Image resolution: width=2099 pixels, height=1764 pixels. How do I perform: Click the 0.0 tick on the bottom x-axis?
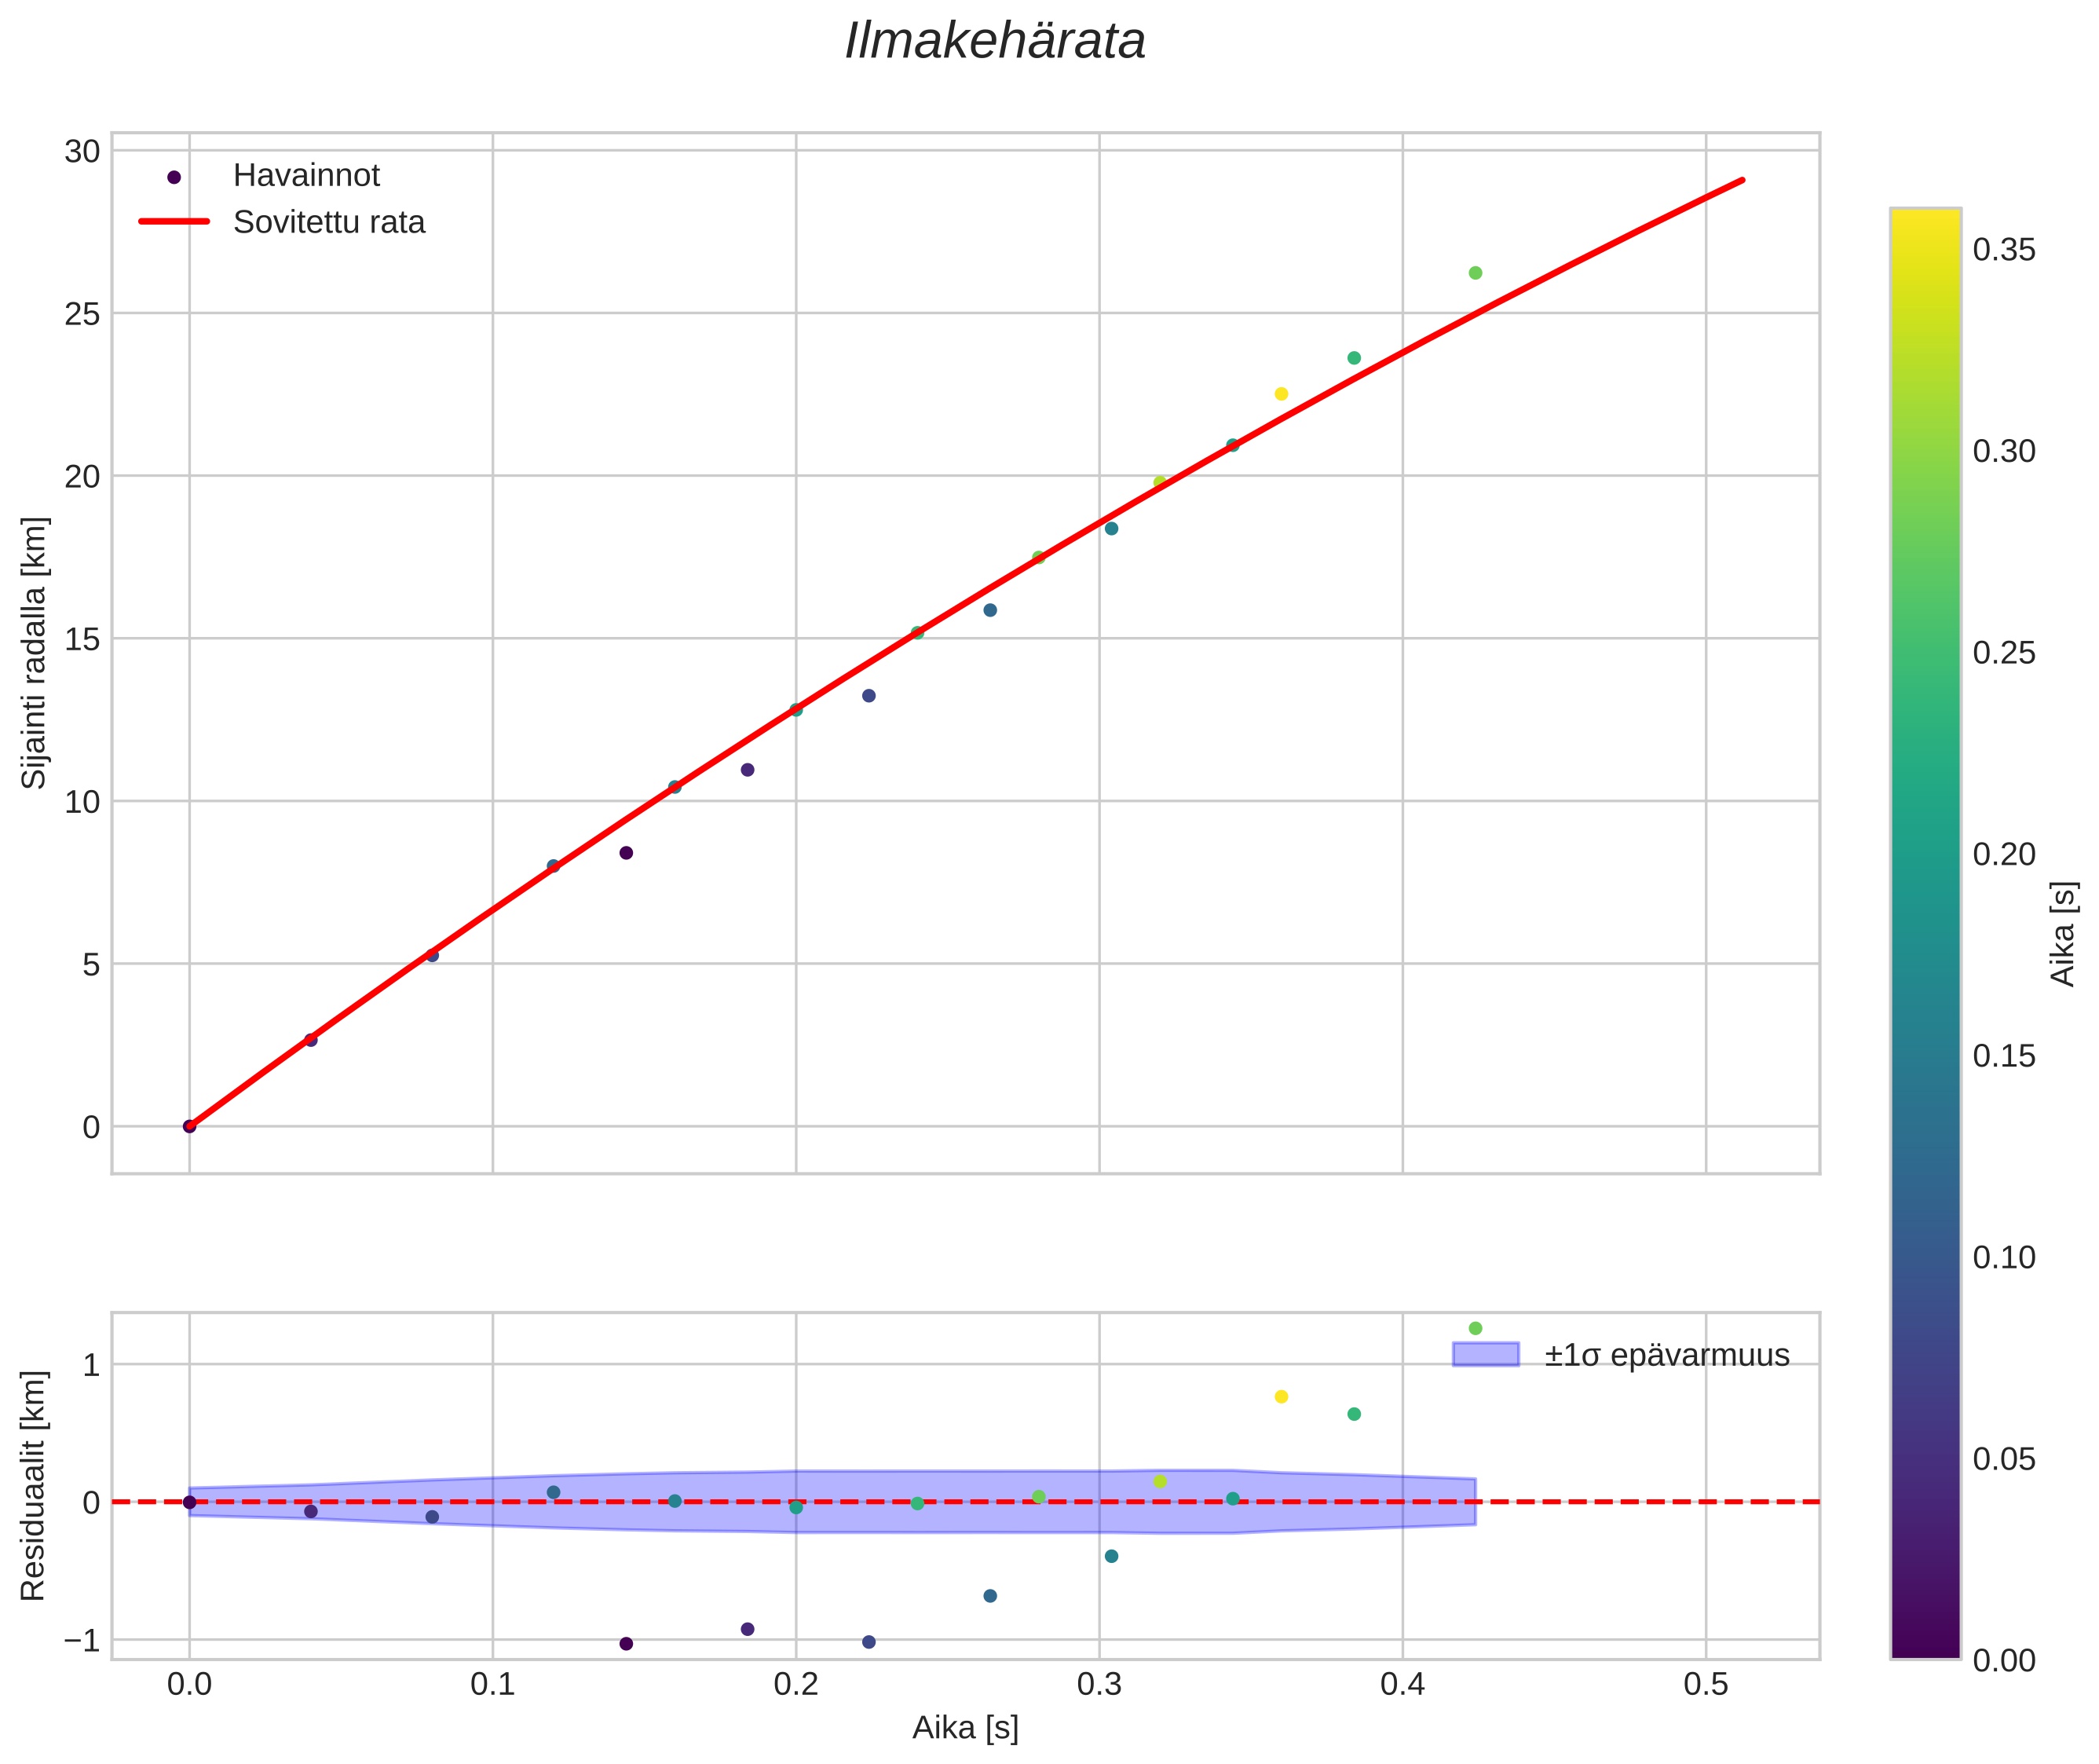[189, 1684]
